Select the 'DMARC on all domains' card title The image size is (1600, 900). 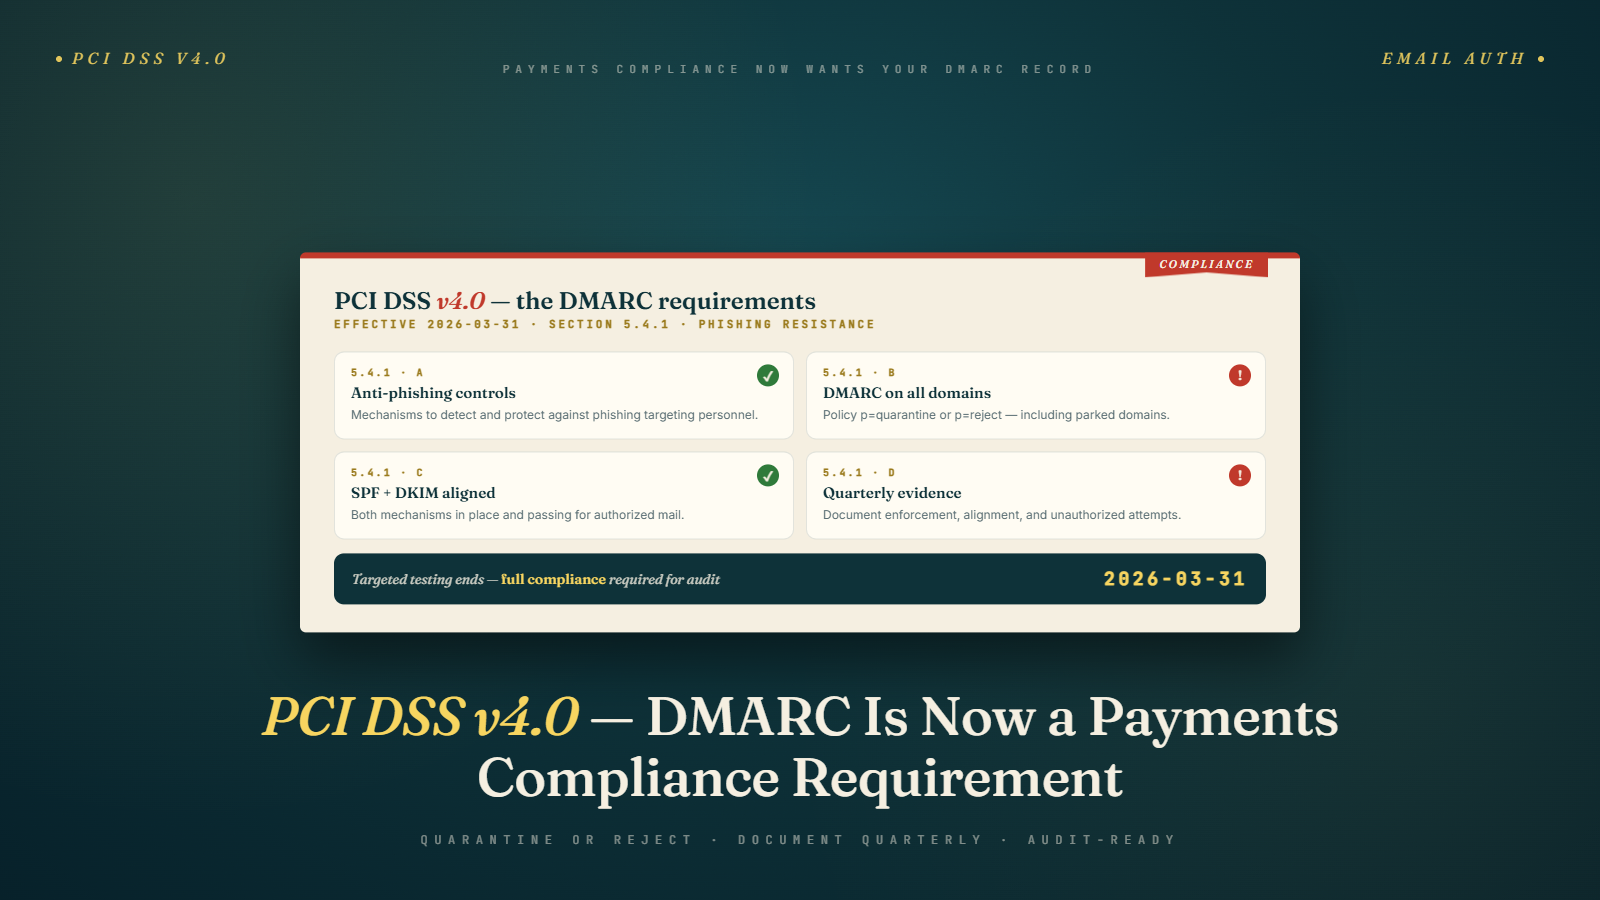click(907, 393)
